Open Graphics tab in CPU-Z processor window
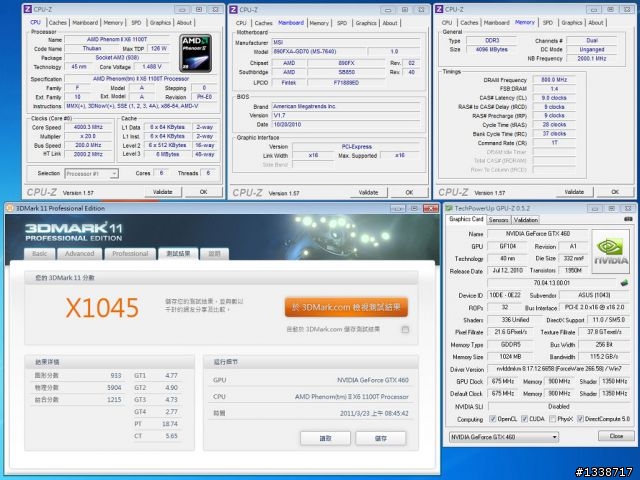This screenshot has height=480, width=640. coord(160,23)
